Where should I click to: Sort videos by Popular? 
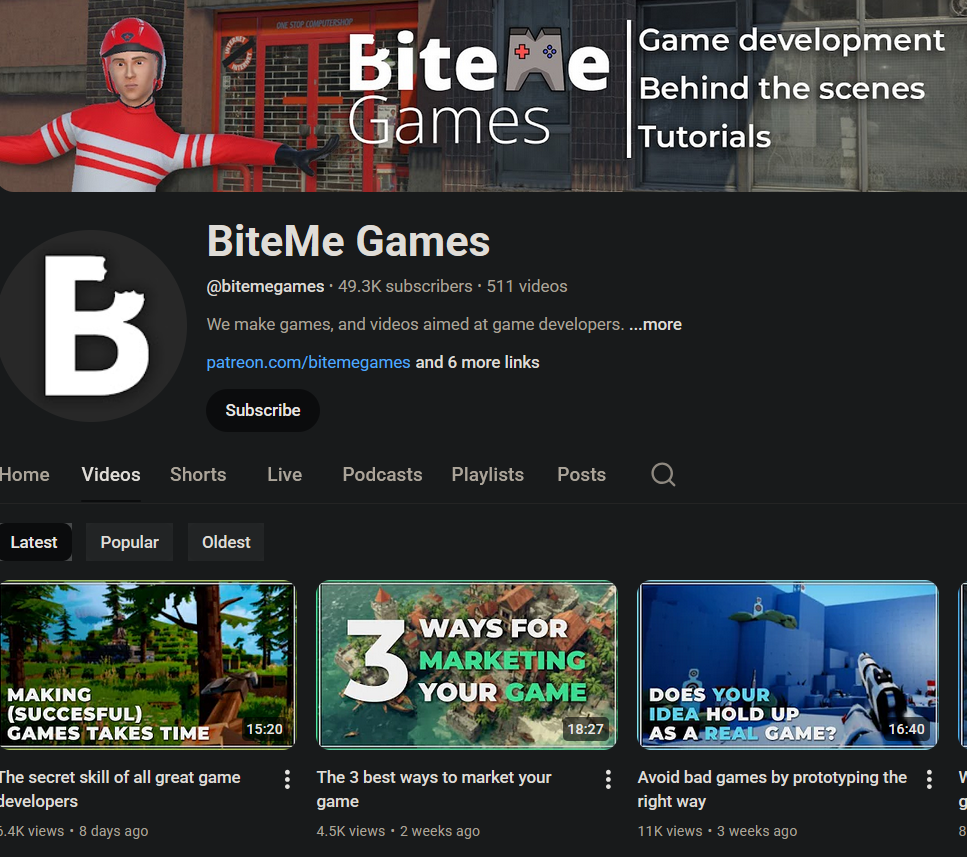(130, 542)
